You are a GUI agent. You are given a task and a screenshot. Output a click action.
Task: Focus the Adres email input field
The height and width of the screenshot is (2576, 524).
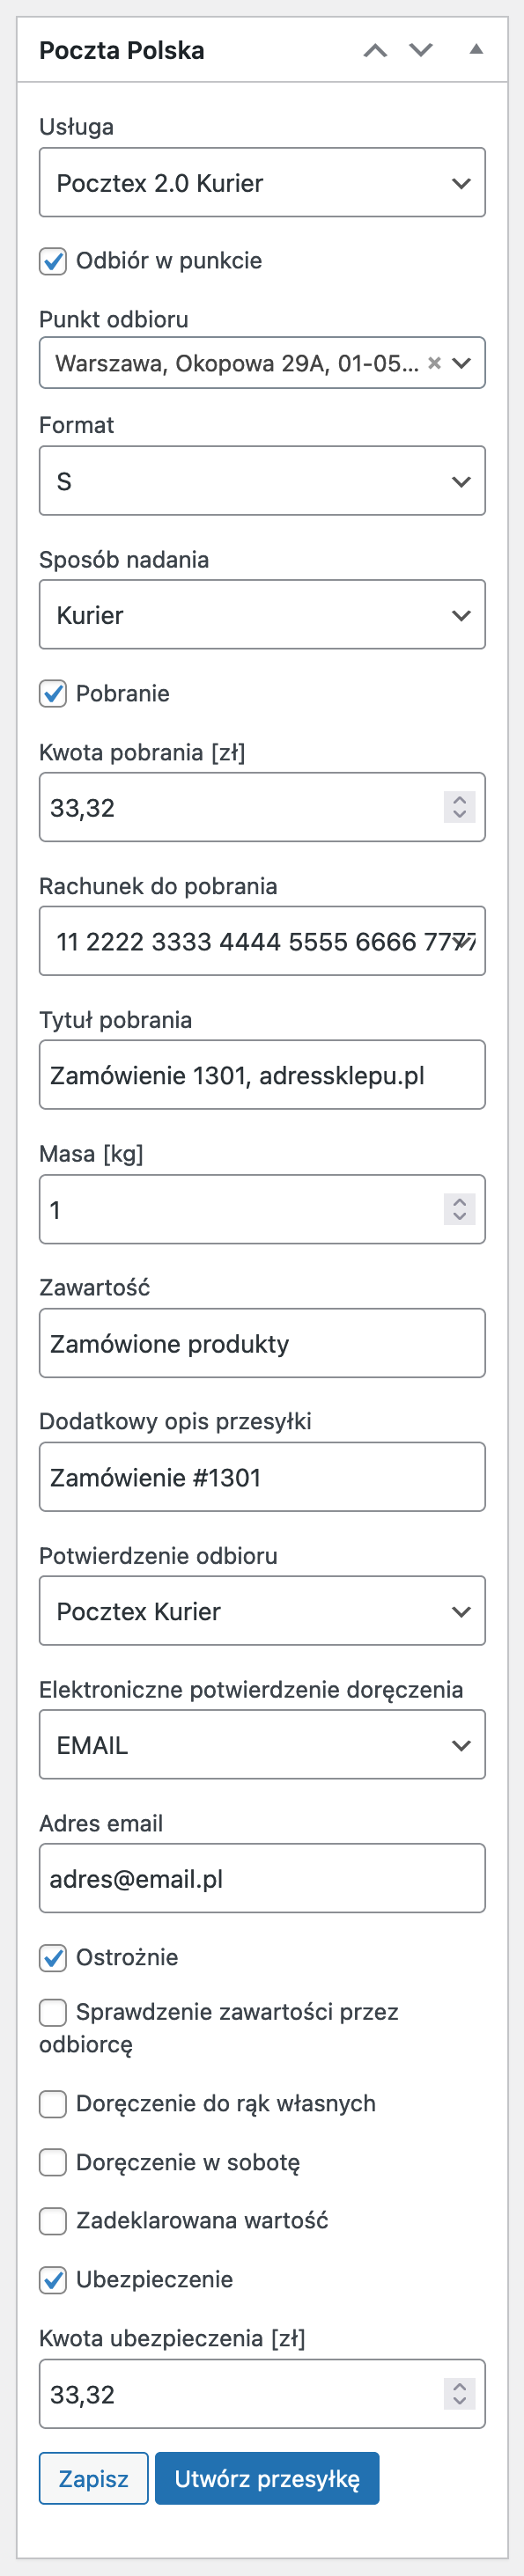[262, 1879]
